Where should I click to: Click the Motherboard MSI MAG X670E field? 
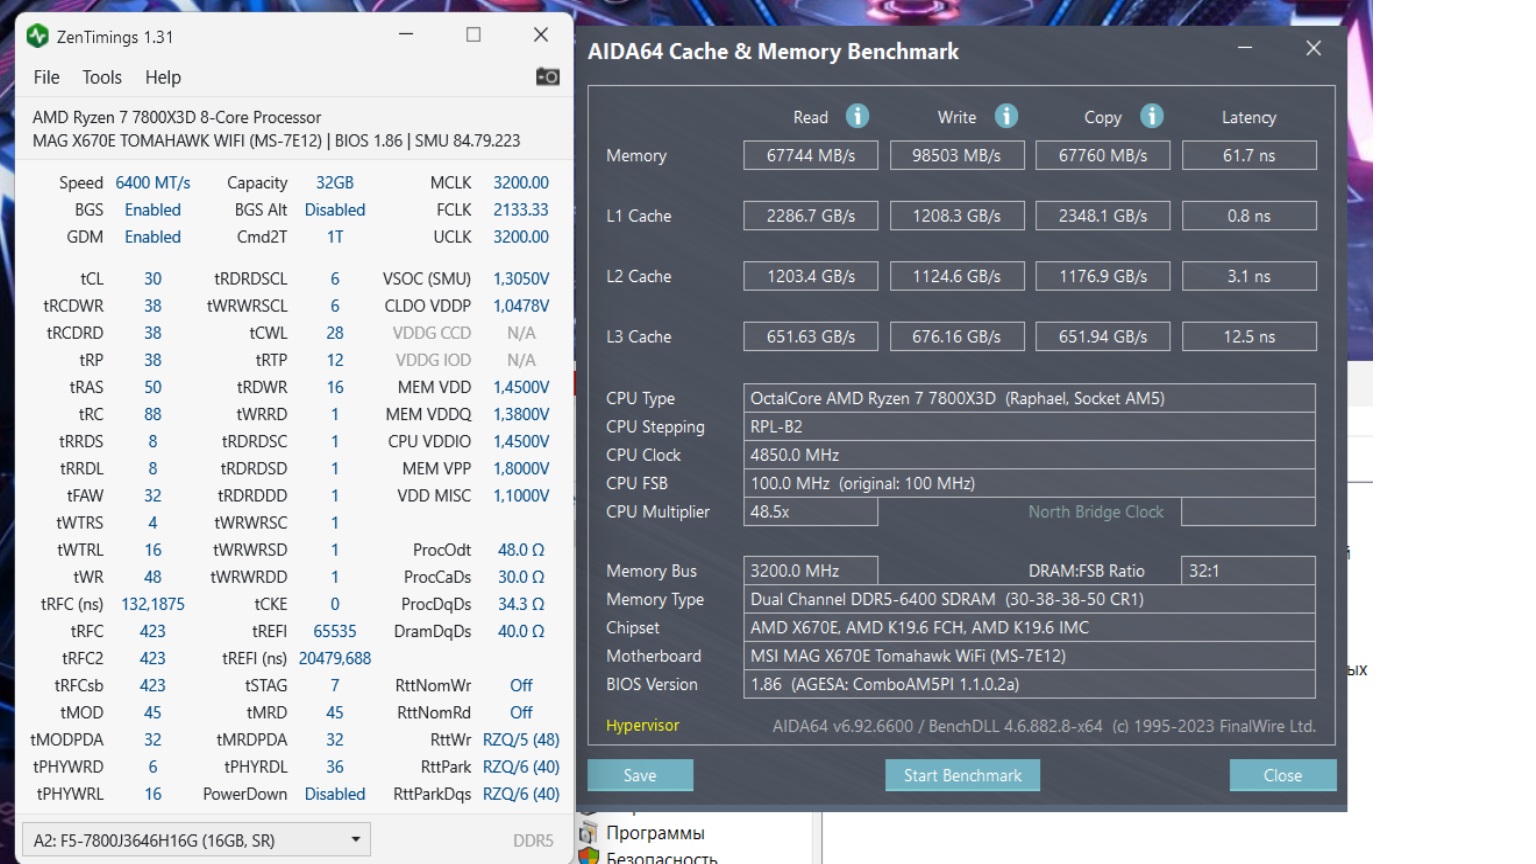(1029, 656)
